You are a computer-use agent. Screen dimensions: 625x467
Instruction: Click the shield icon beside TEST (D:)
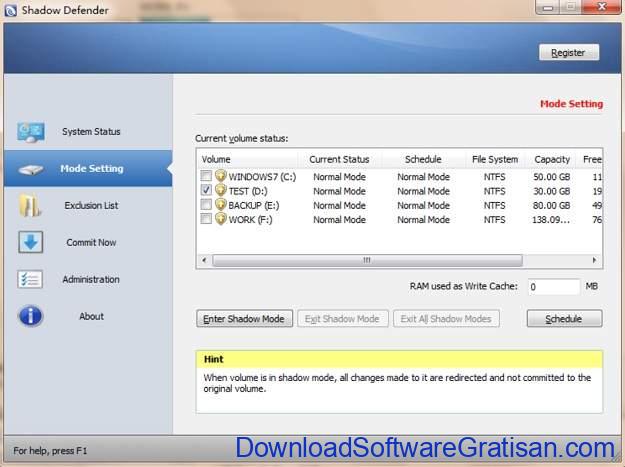click(220, 190)
